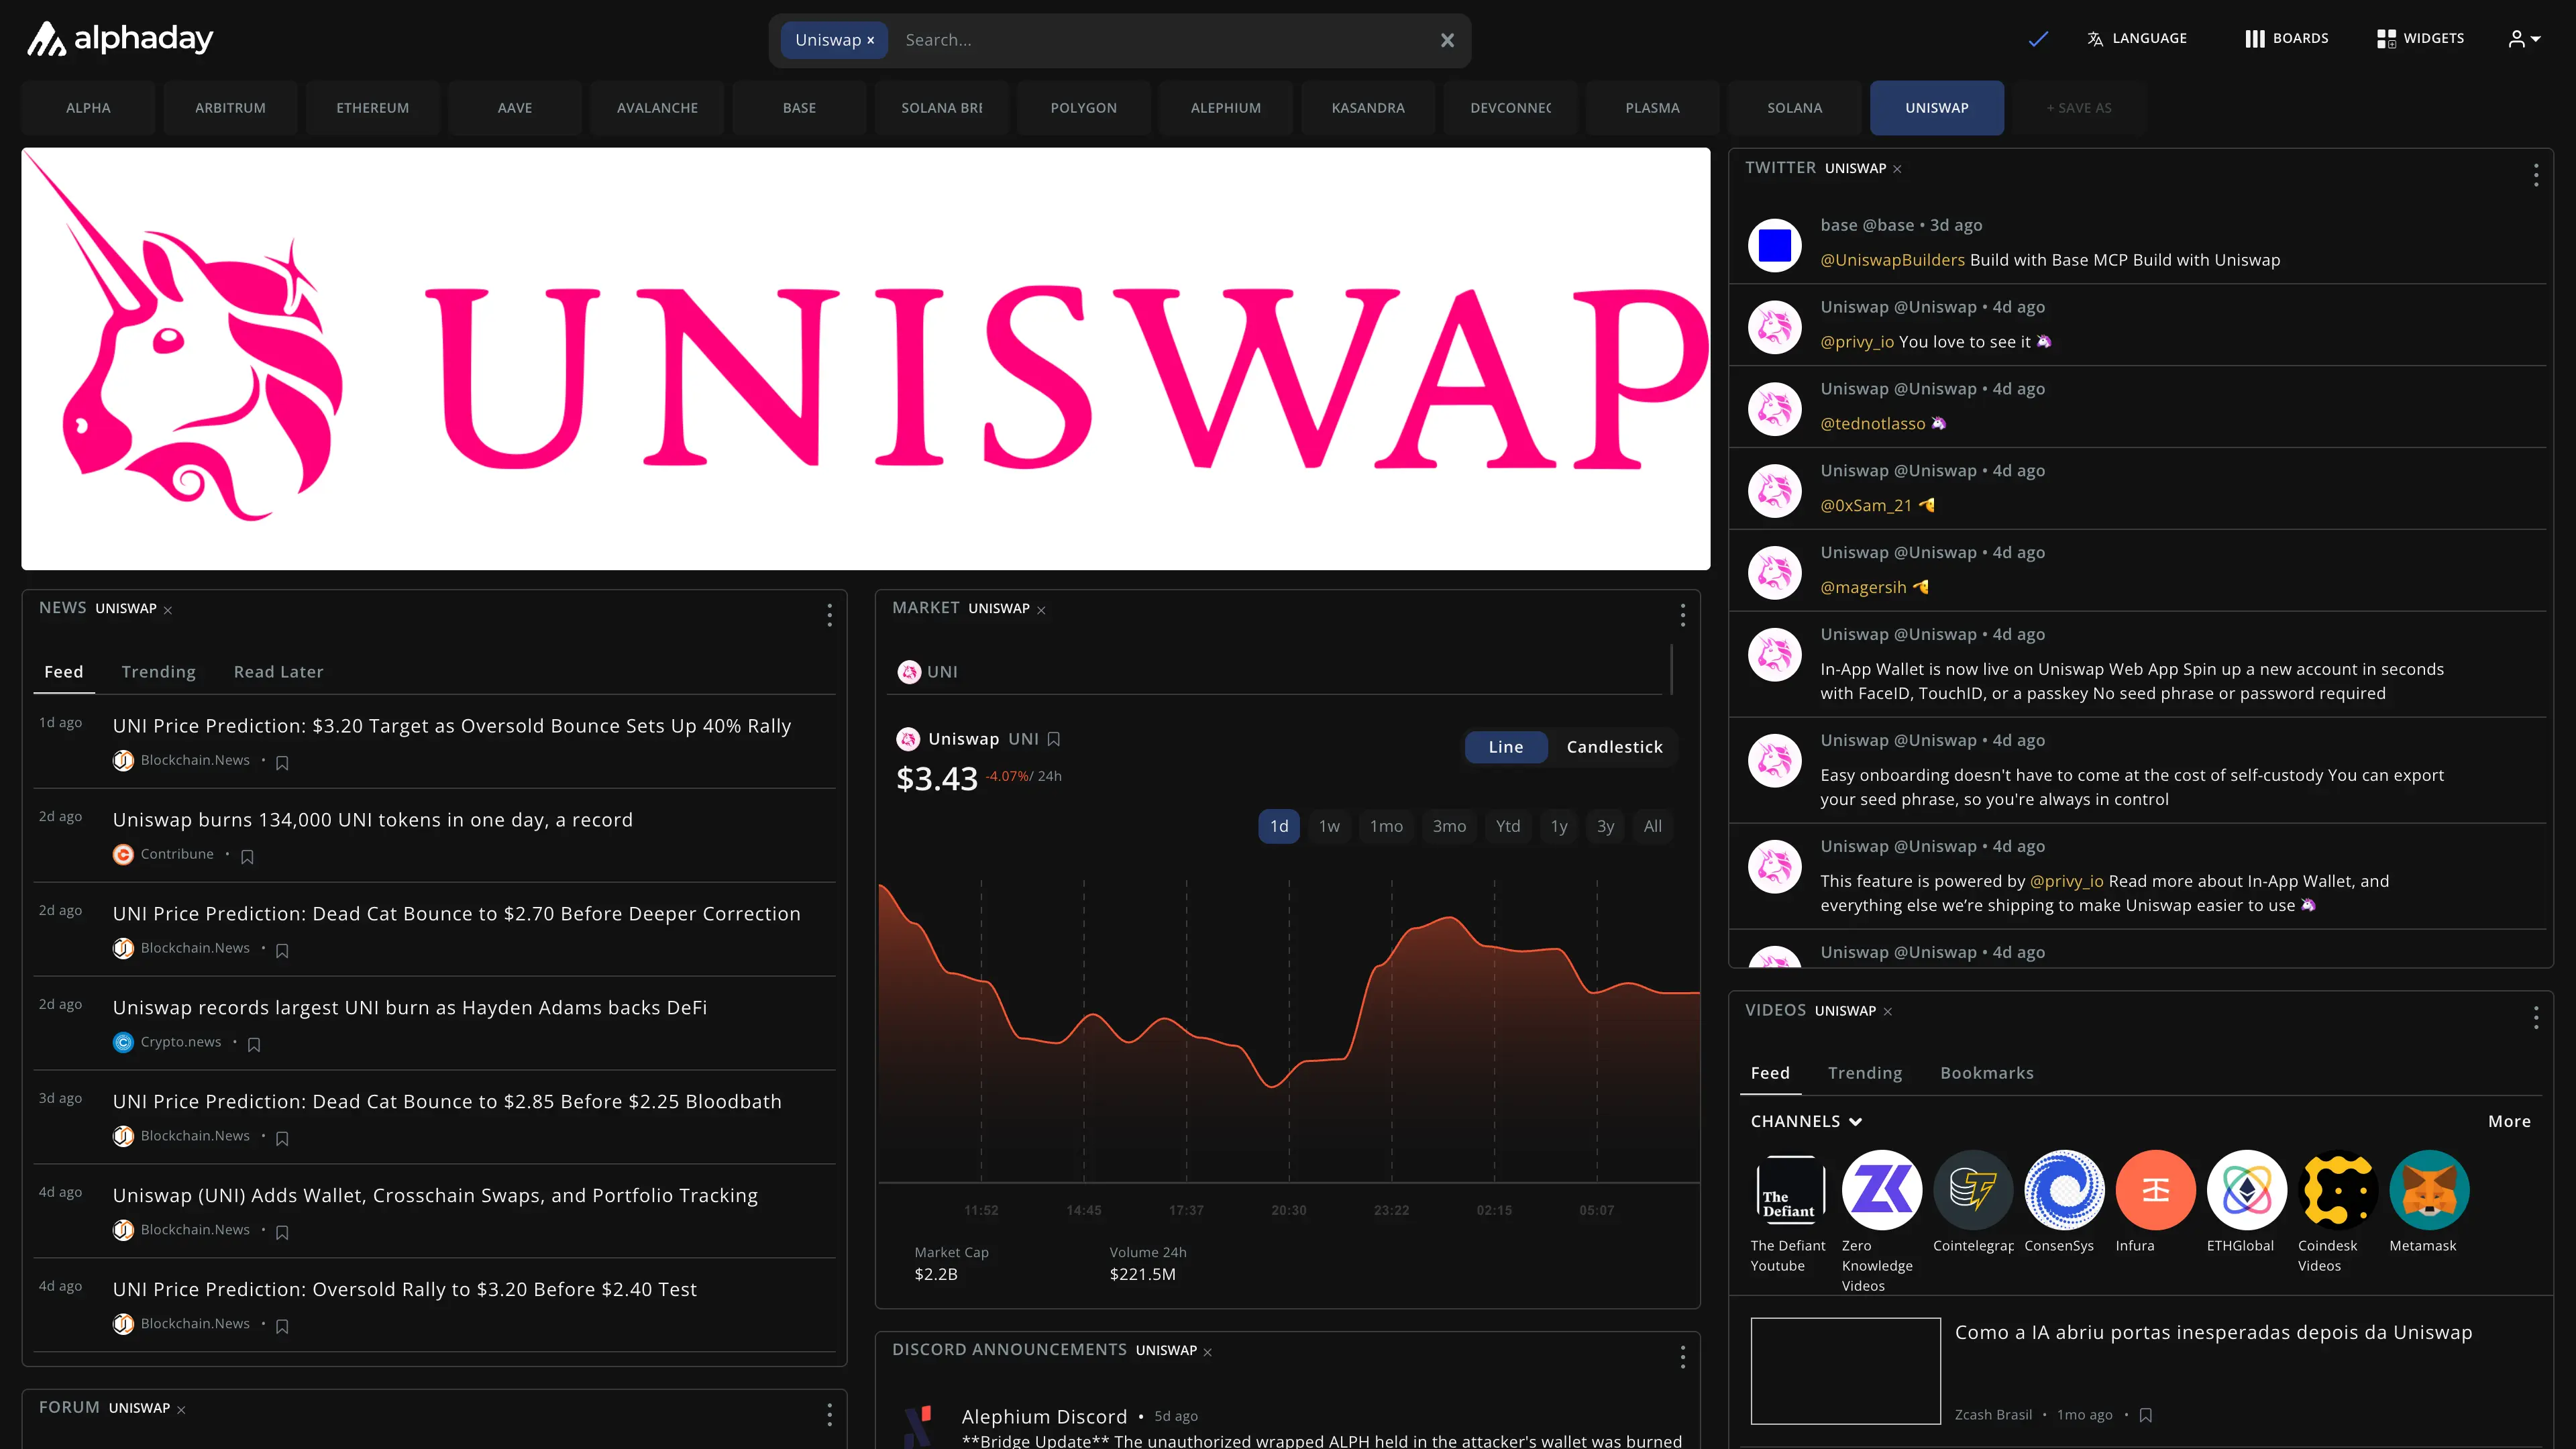Select The Defiant Youtube channel icon

click(x=1790, y=1189)
